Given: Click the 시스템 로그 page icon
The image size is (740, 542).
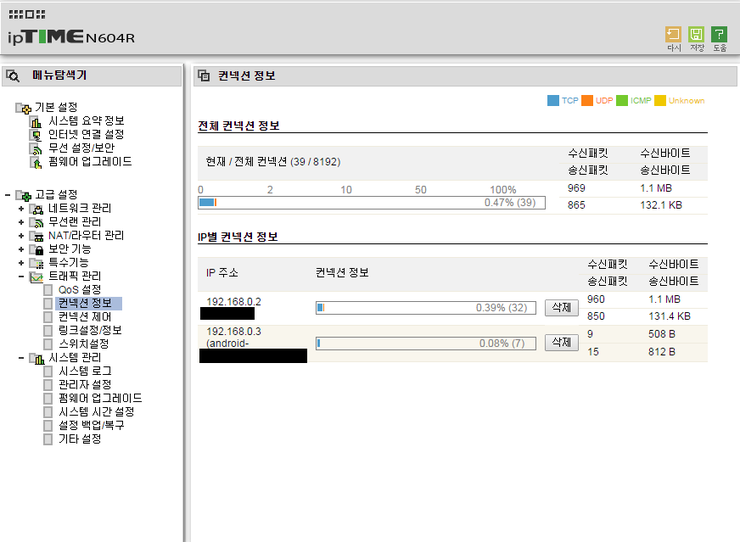Looking at the screenshot, I should [x=48, y=372].
